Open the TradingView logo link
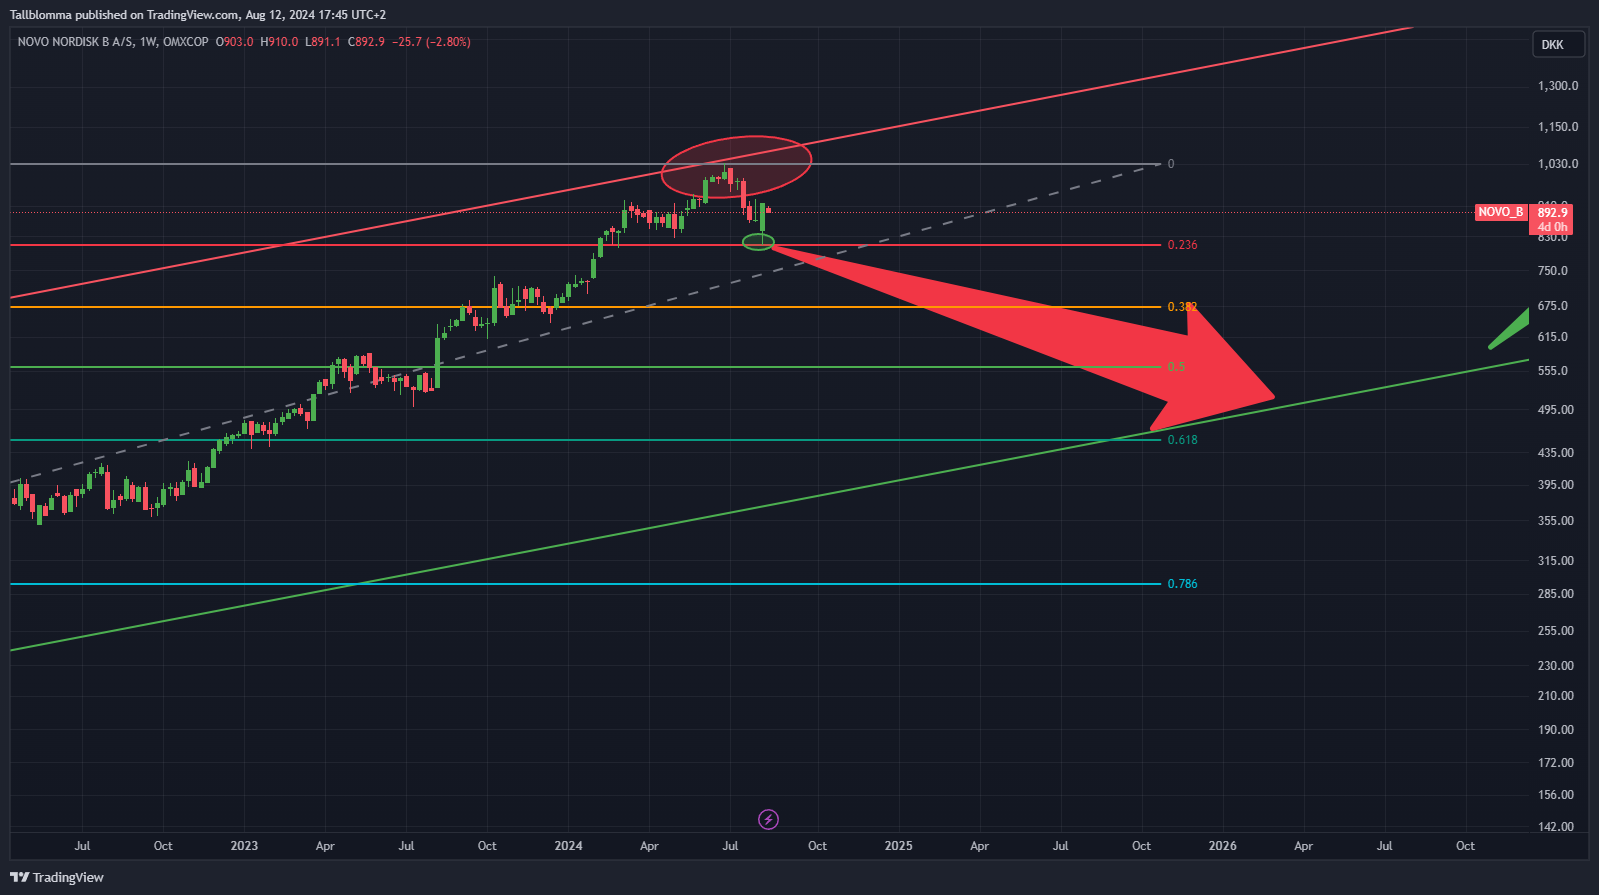The width and height of the screenshot is (1599, 895). pyautogui.click(x=57, y=877)
